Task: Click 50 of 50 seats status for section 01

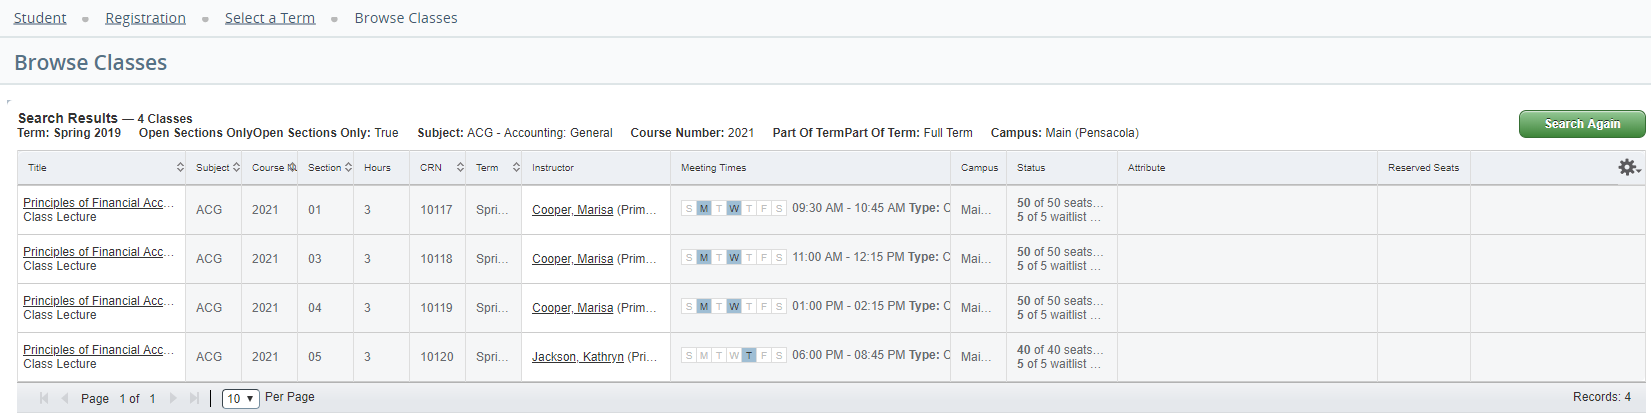Action: click(x=1060, y=203)
